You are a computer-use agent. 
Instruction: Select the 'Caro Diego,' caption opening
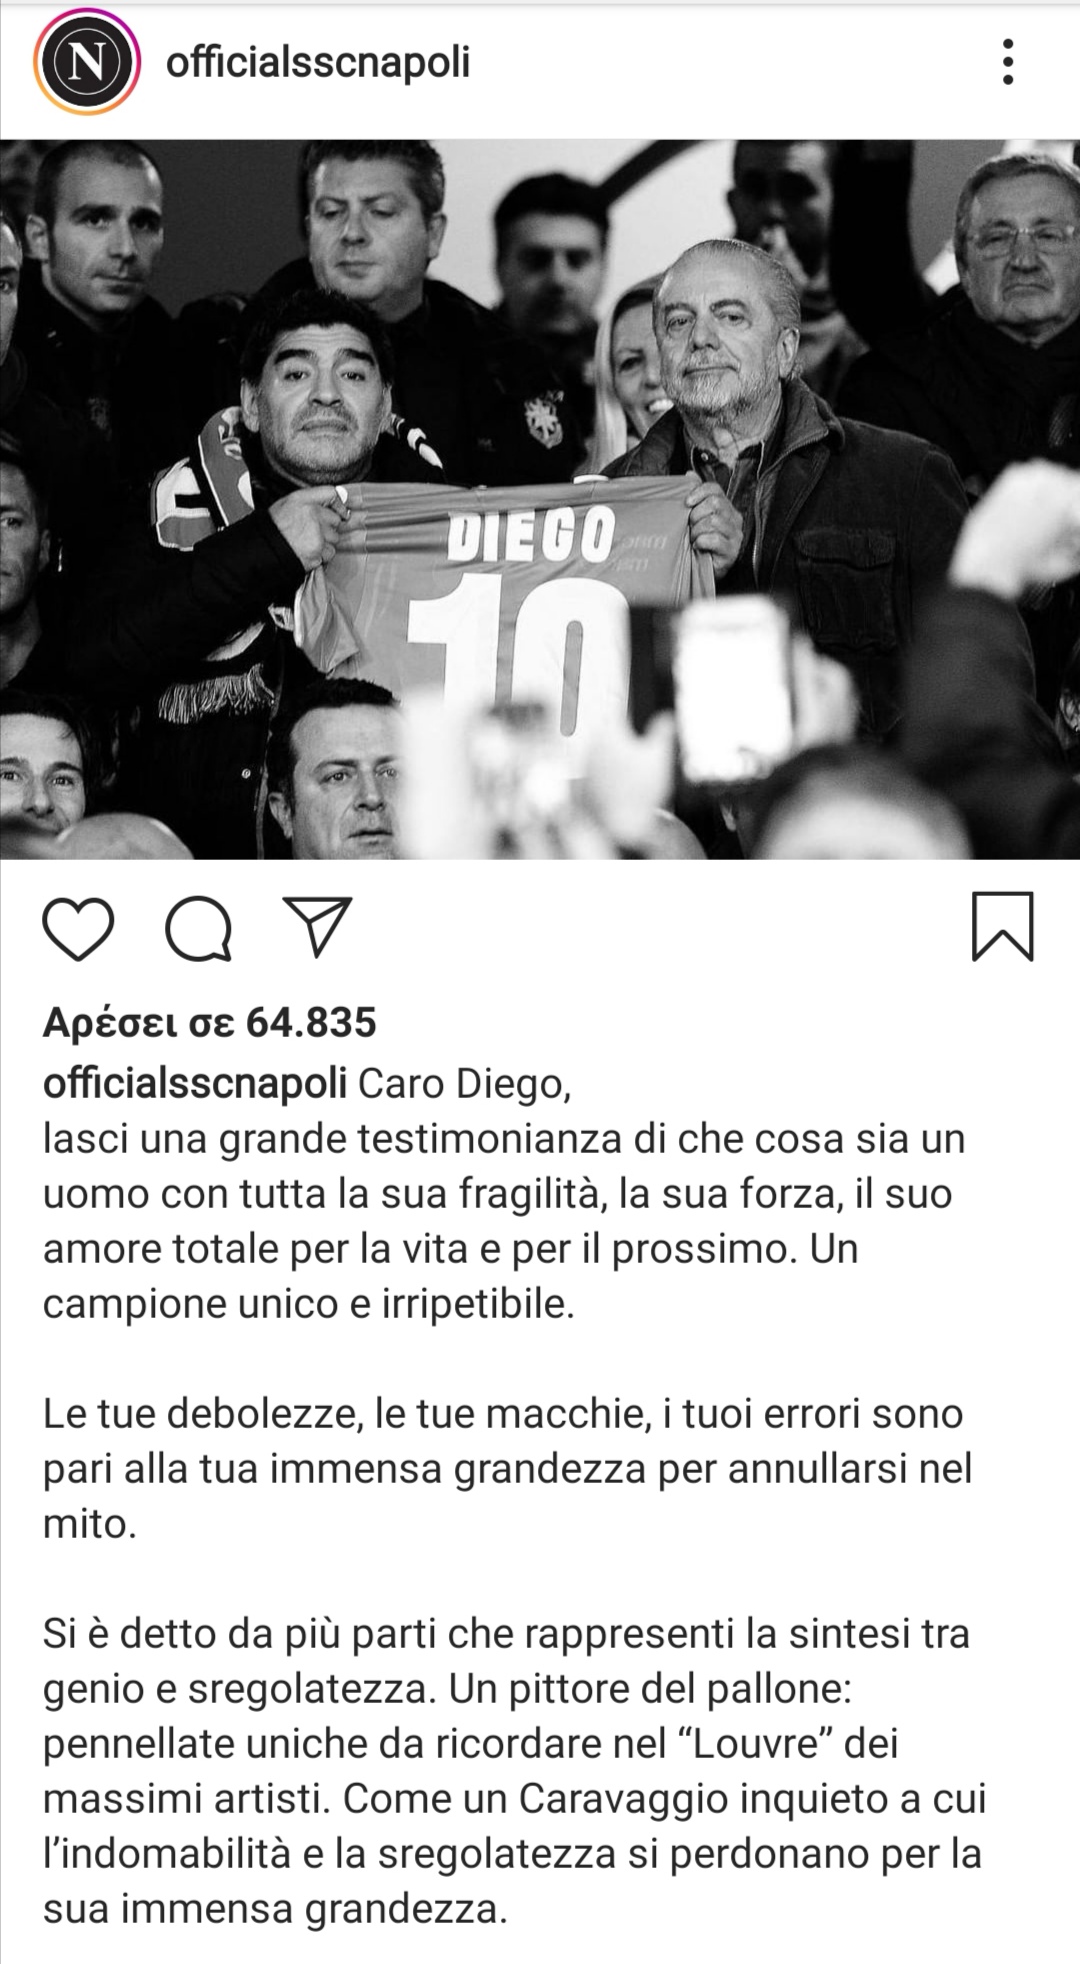click(464, 1083)
